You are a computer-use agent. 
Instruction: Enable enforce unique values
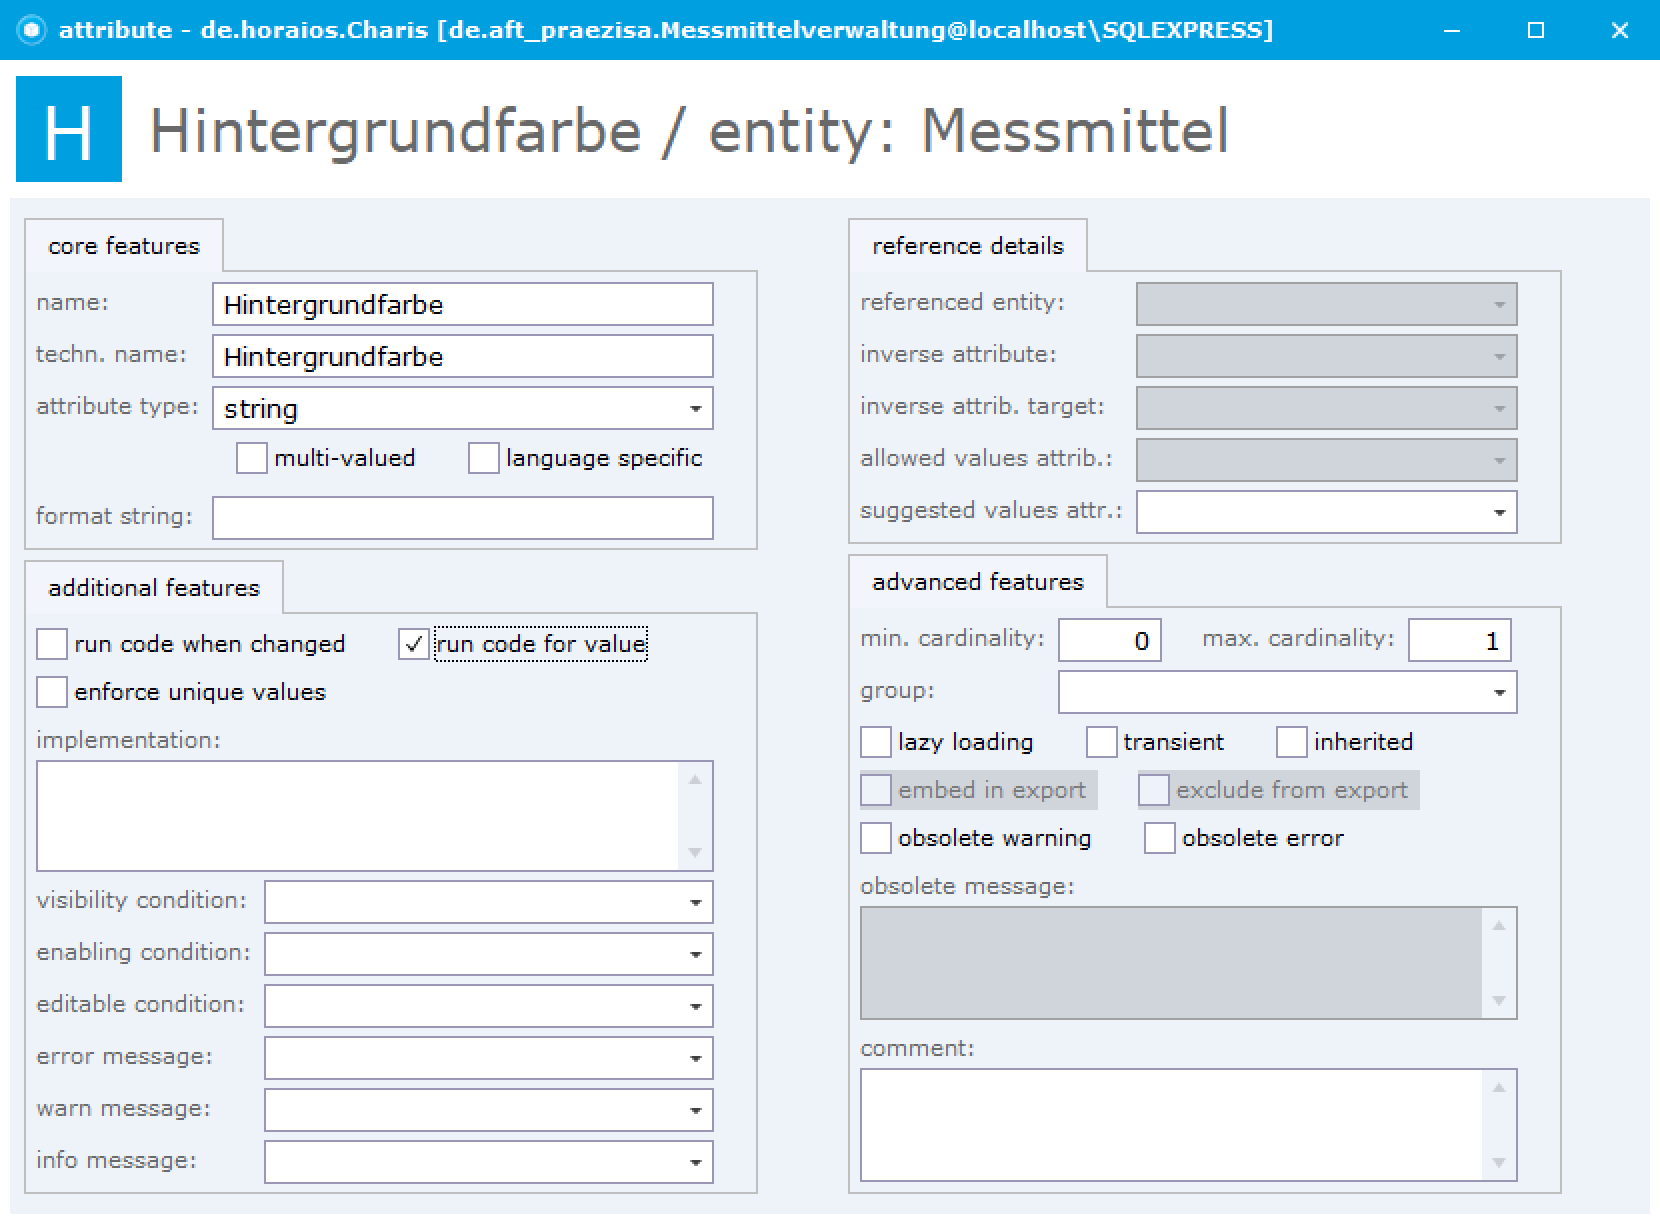52,692
